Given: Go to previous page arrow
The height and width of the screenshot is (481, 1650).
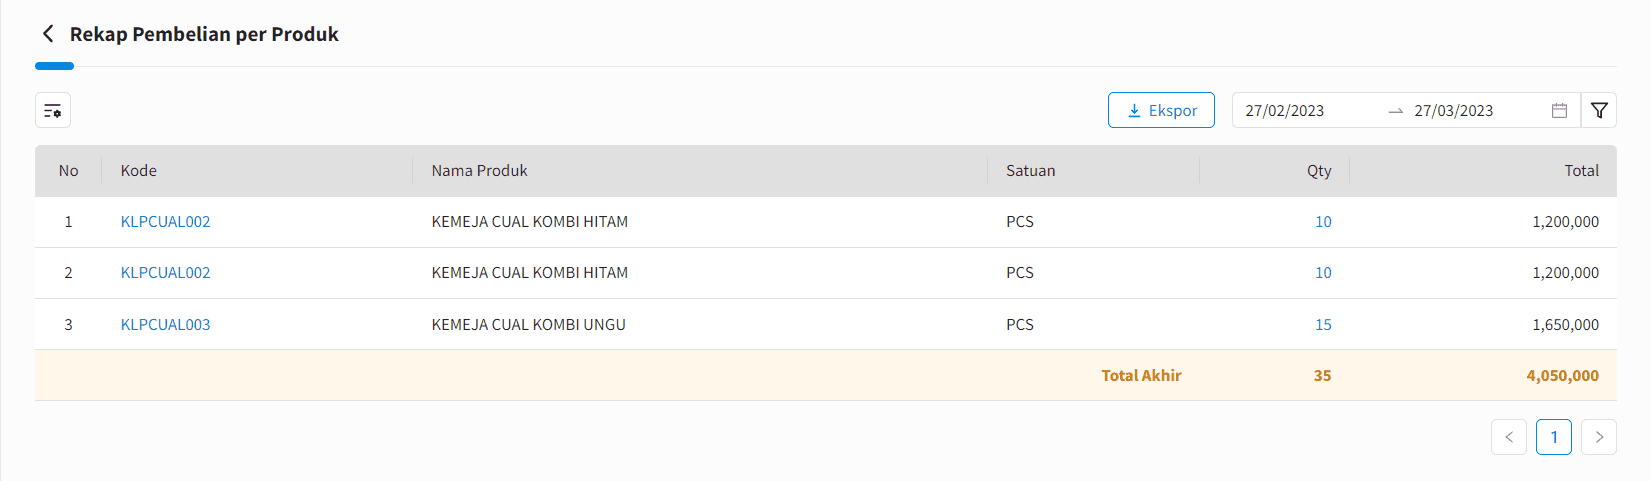Looking at the screenshot, I should pos(1509,437).
